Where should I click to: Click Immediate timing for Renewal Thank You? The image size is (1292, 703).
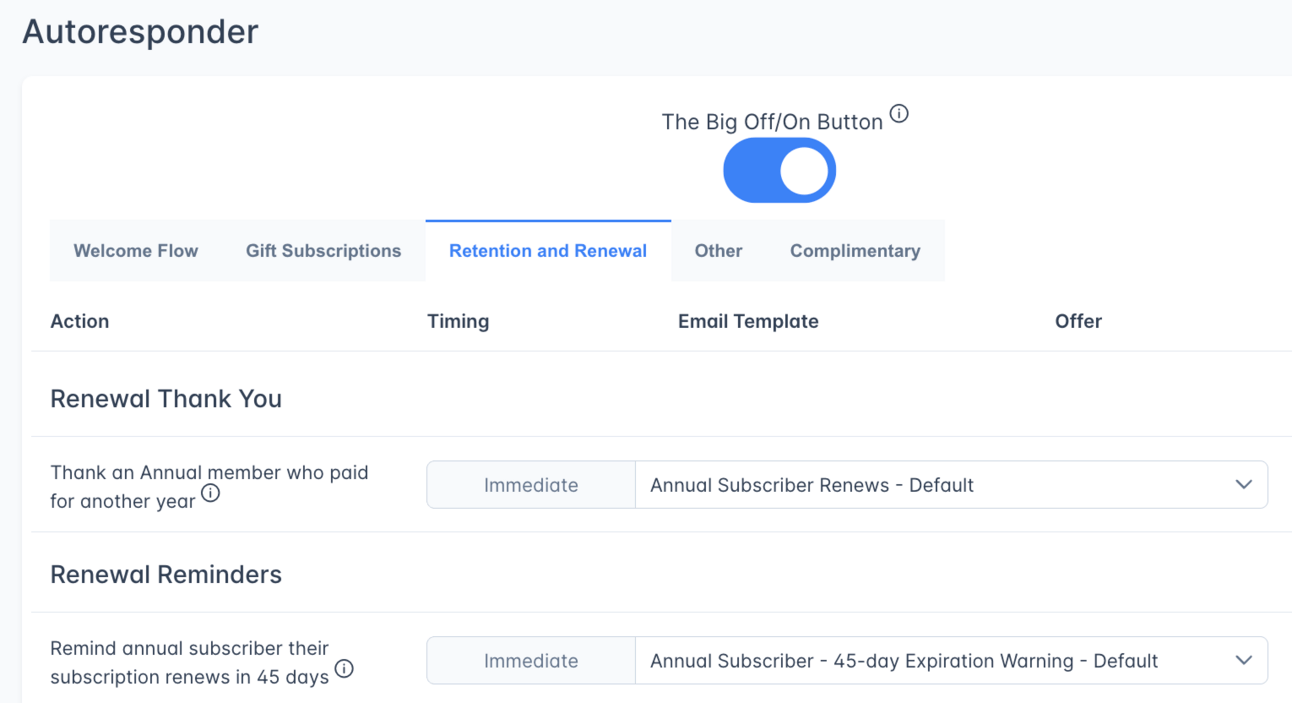(x=531, y=484)
